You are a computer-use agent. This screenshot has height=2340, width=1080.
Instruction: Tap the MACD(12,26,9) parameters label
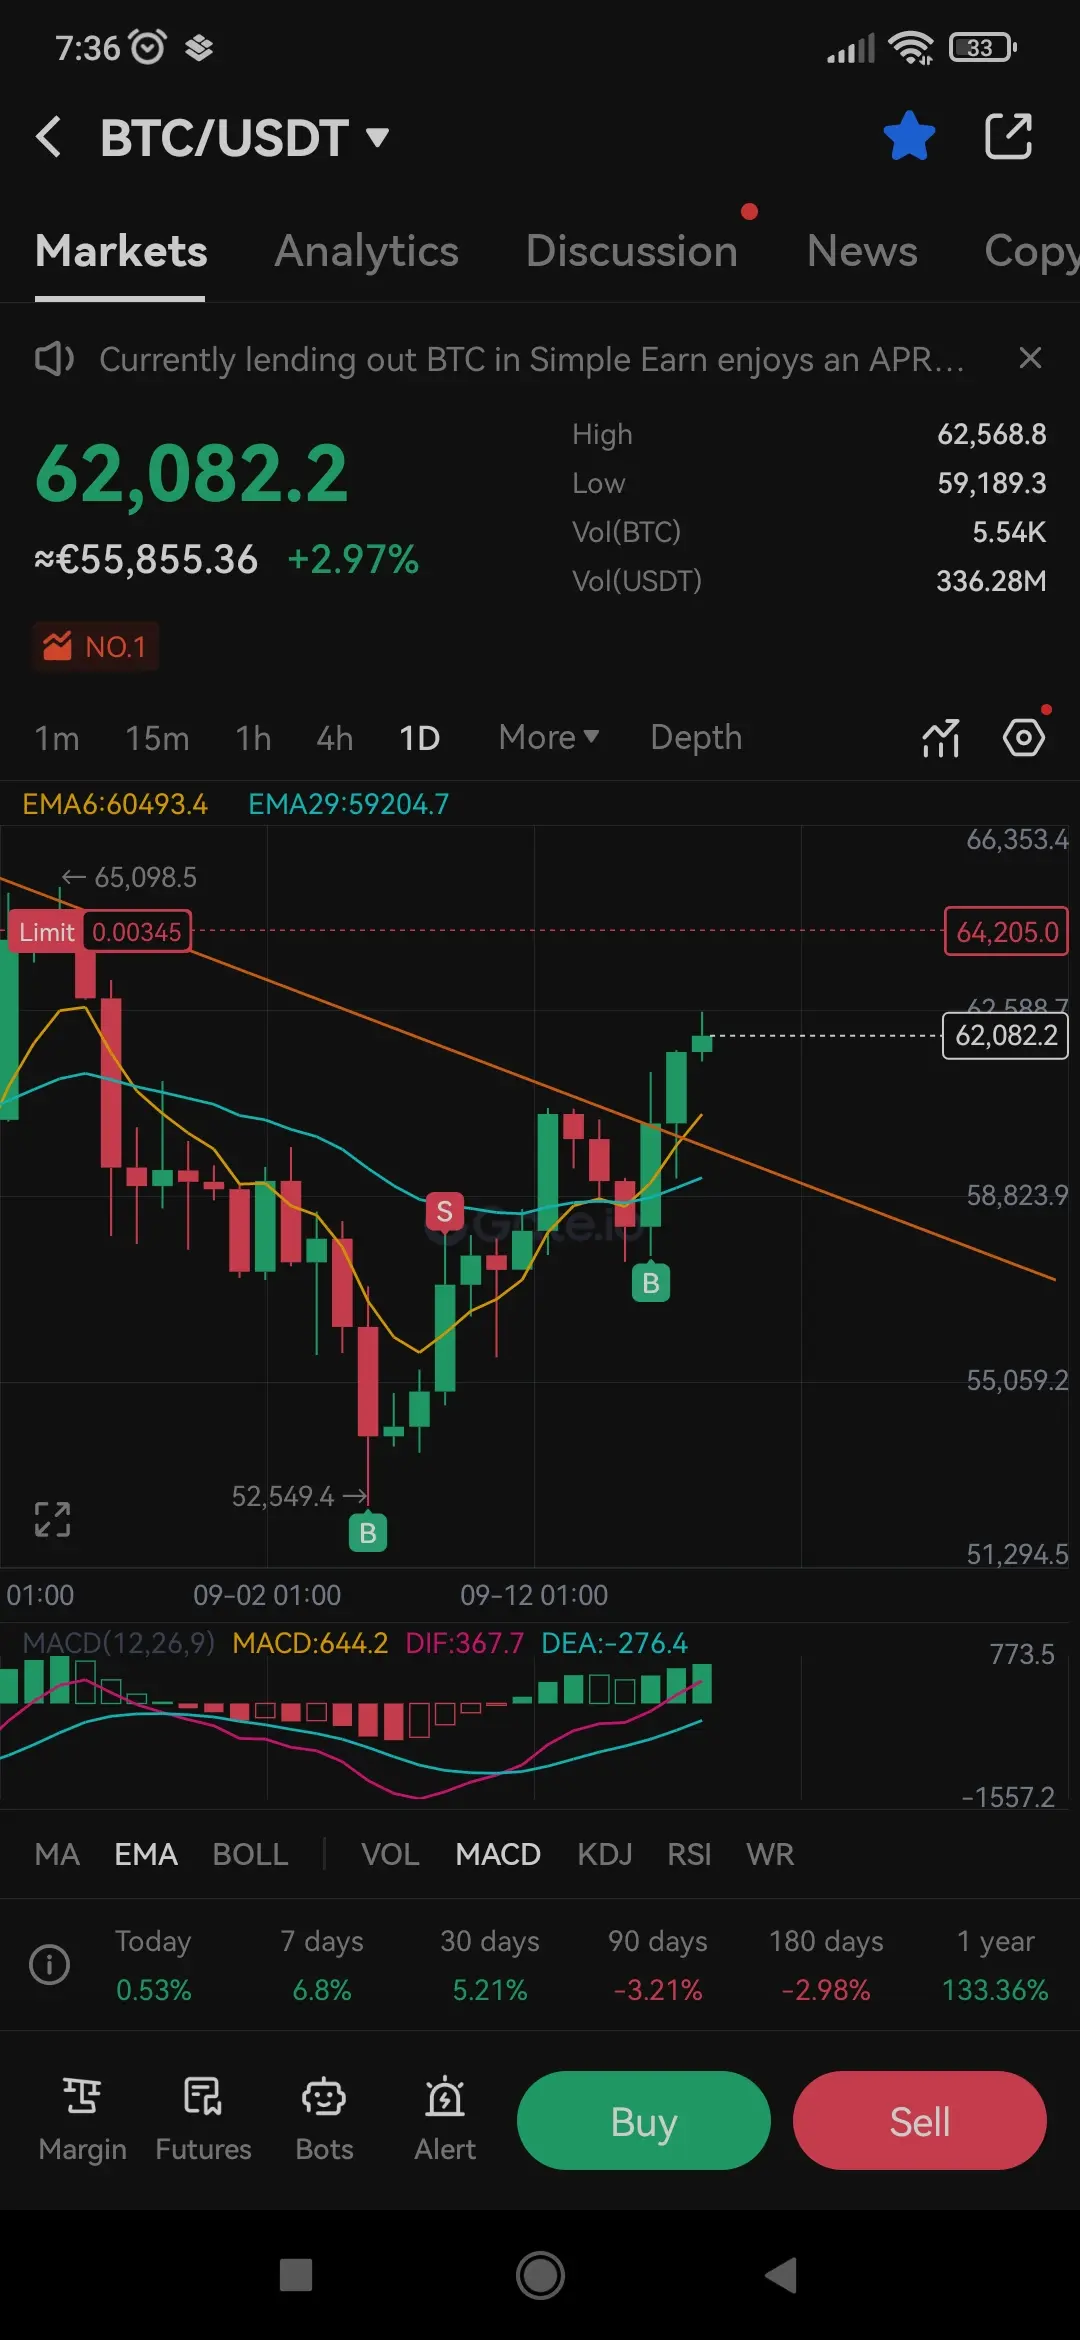[118, 1643]
